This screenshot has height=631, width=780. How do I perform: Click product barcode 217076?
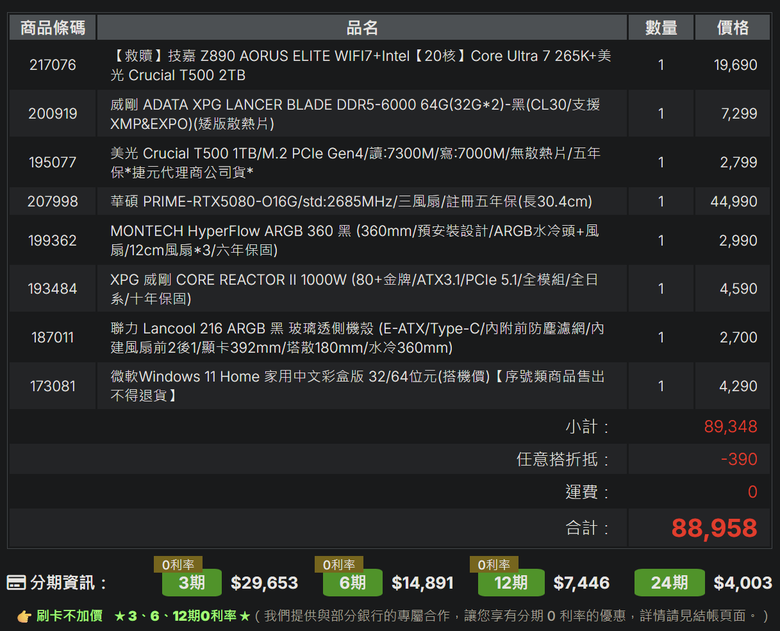point(52,65)
